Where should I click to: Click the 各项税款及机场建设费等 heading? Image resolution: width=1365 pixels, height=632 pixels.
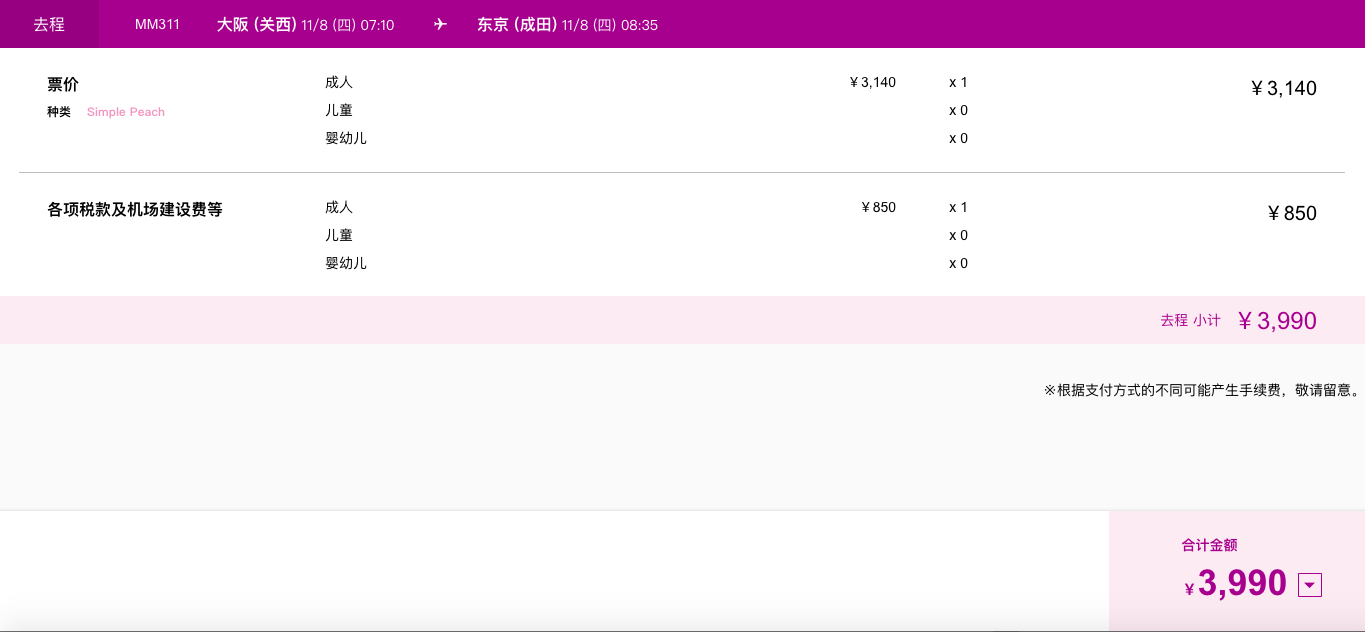[x=135, y=209]
